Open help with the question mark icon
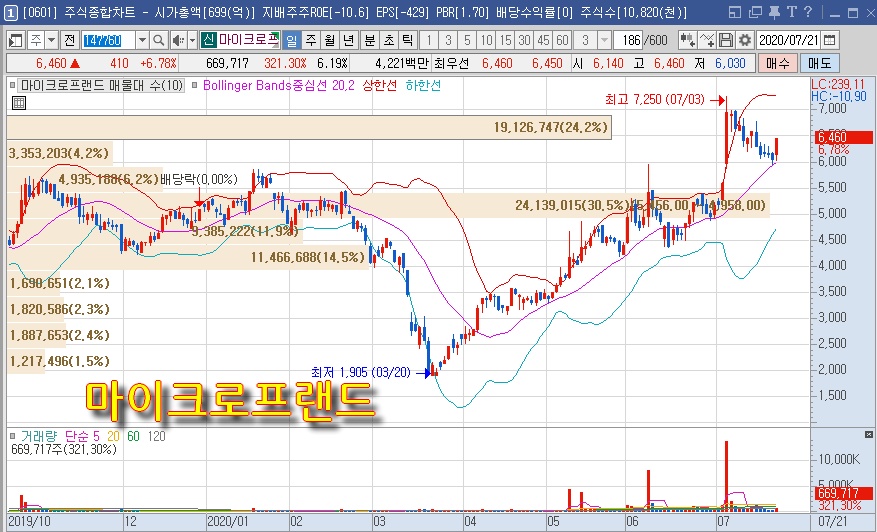The height and width of the screenshot is (532, 877). point(808,12)
